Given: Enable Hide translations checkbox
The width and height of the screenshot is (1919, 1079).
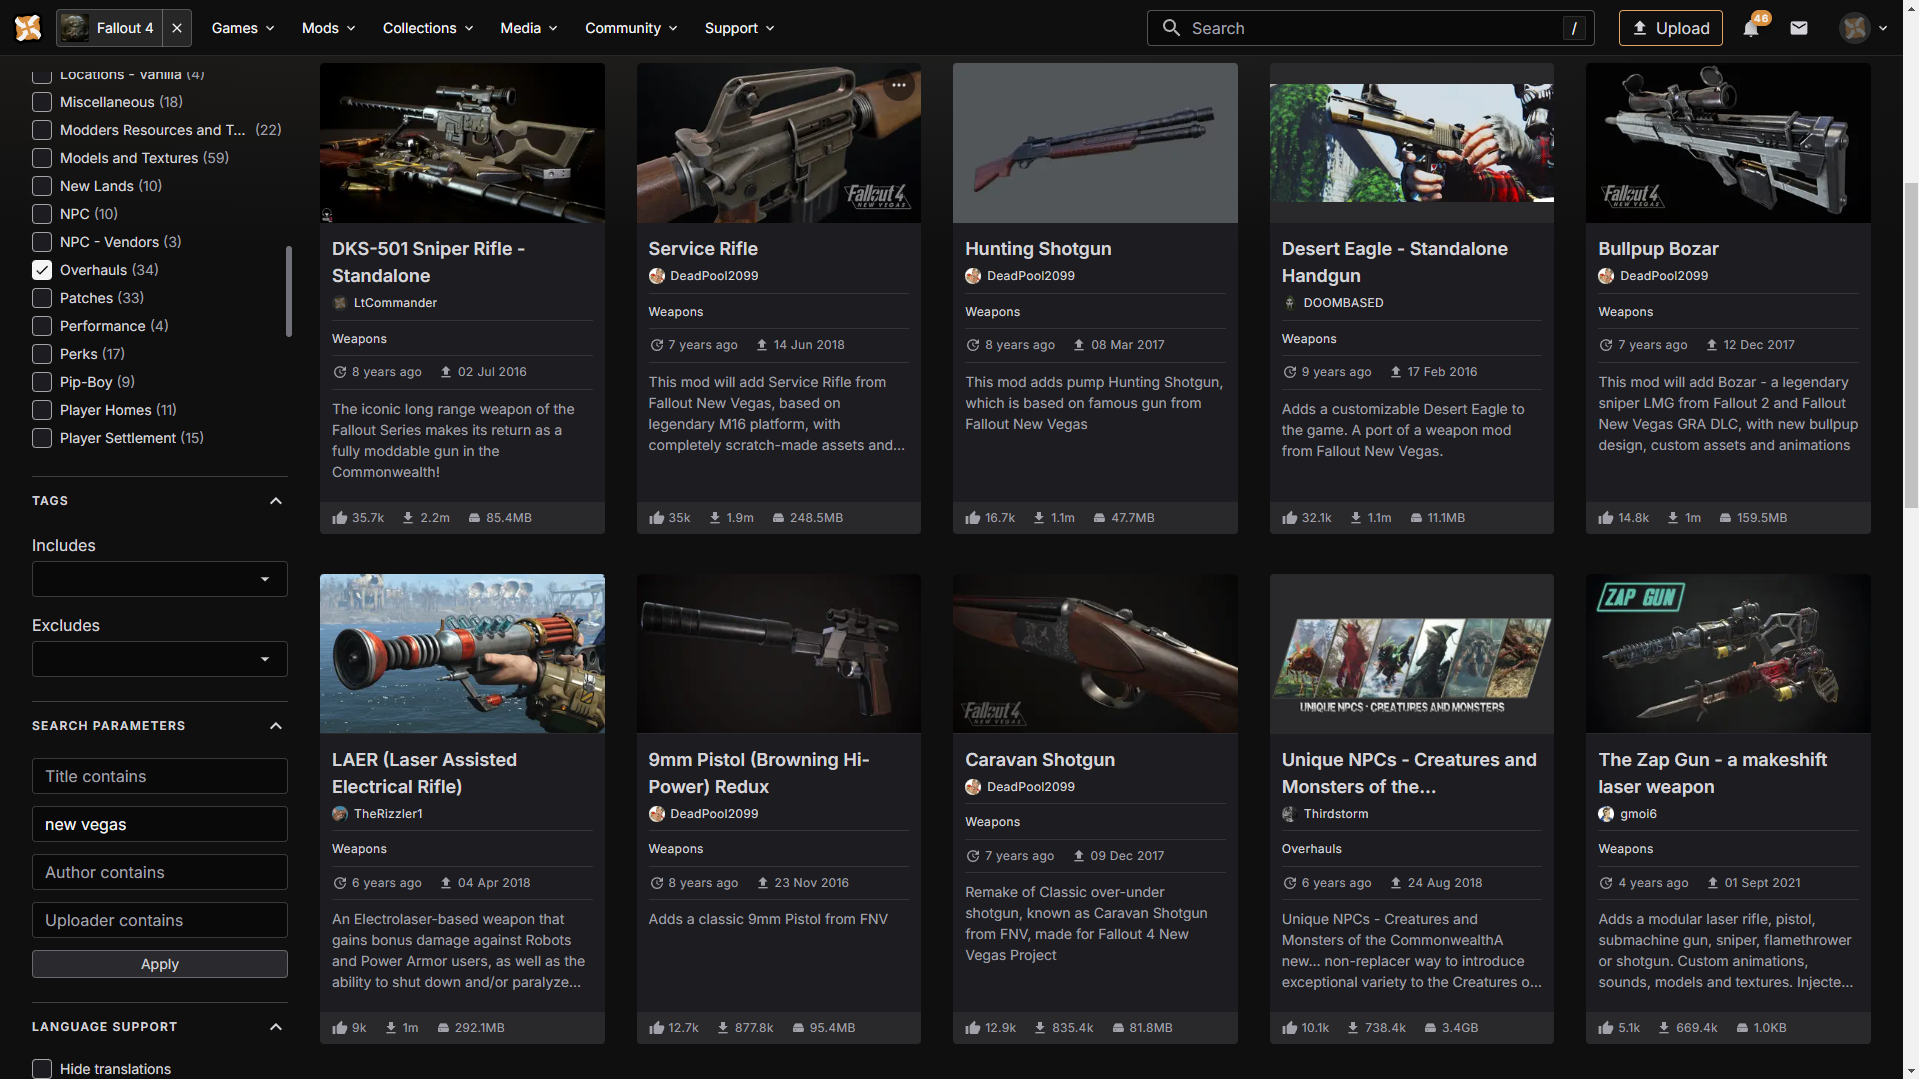Looking at the screenshot, I should (42, 1069).
